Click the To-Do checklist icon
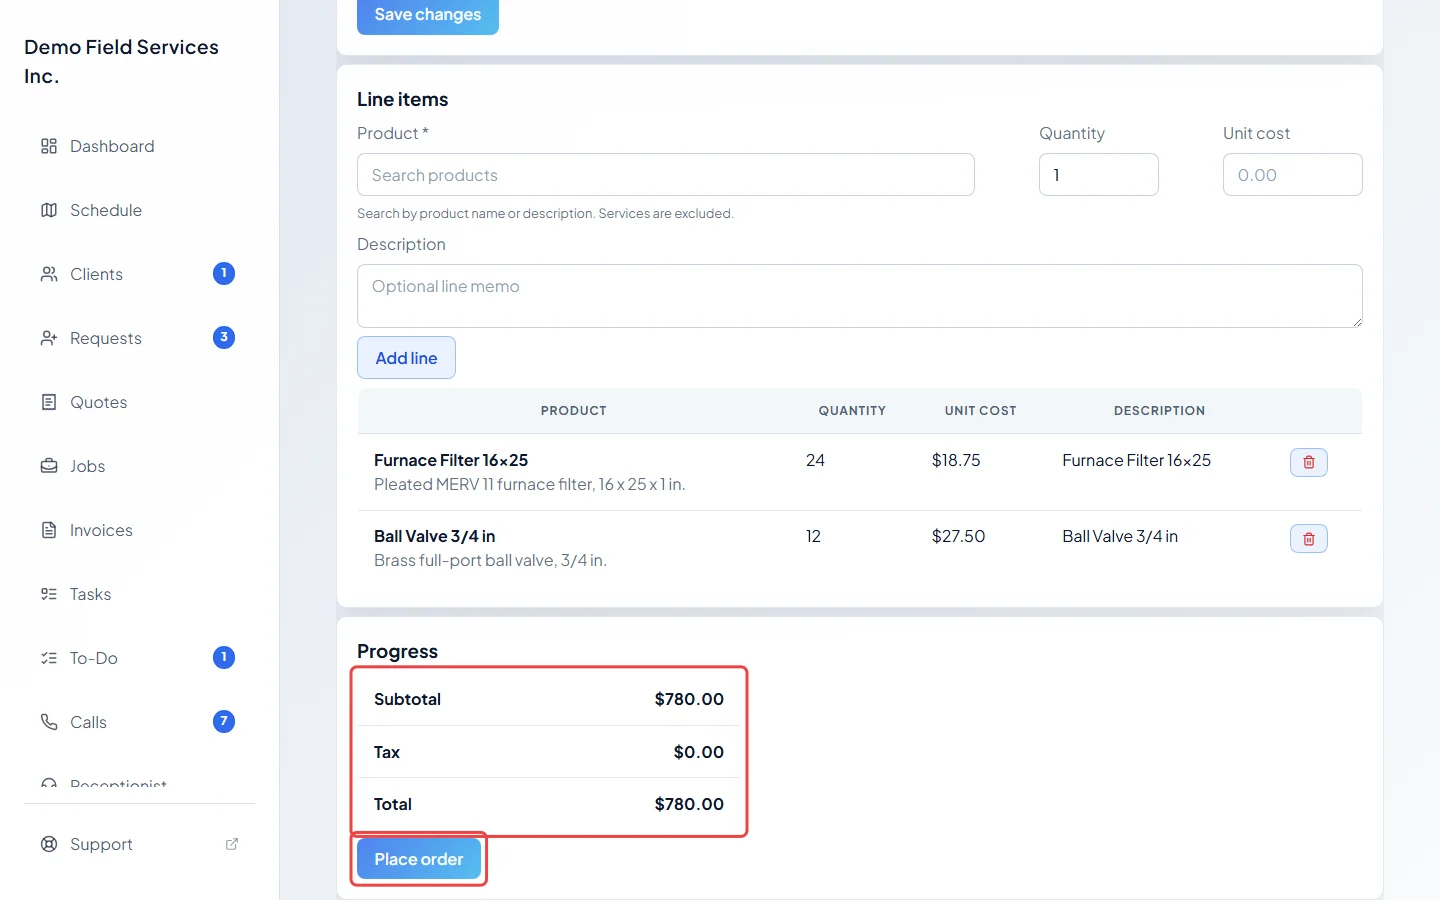Viewport: 1440px width, 900px height. point(49,658)
